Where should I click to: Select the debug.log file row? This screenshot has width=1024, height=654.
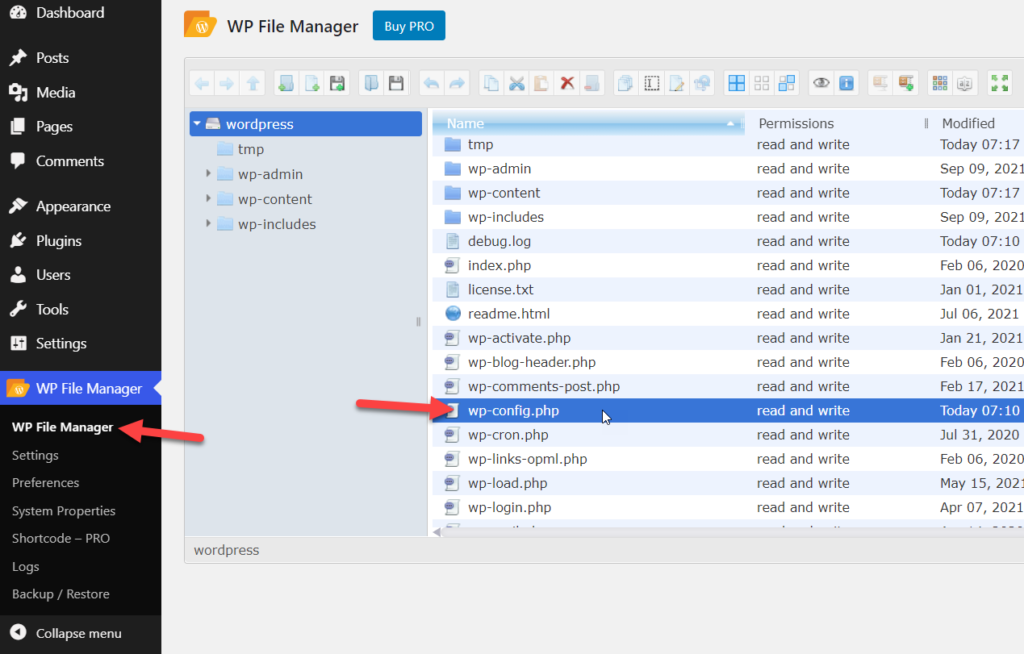[728, 241]
